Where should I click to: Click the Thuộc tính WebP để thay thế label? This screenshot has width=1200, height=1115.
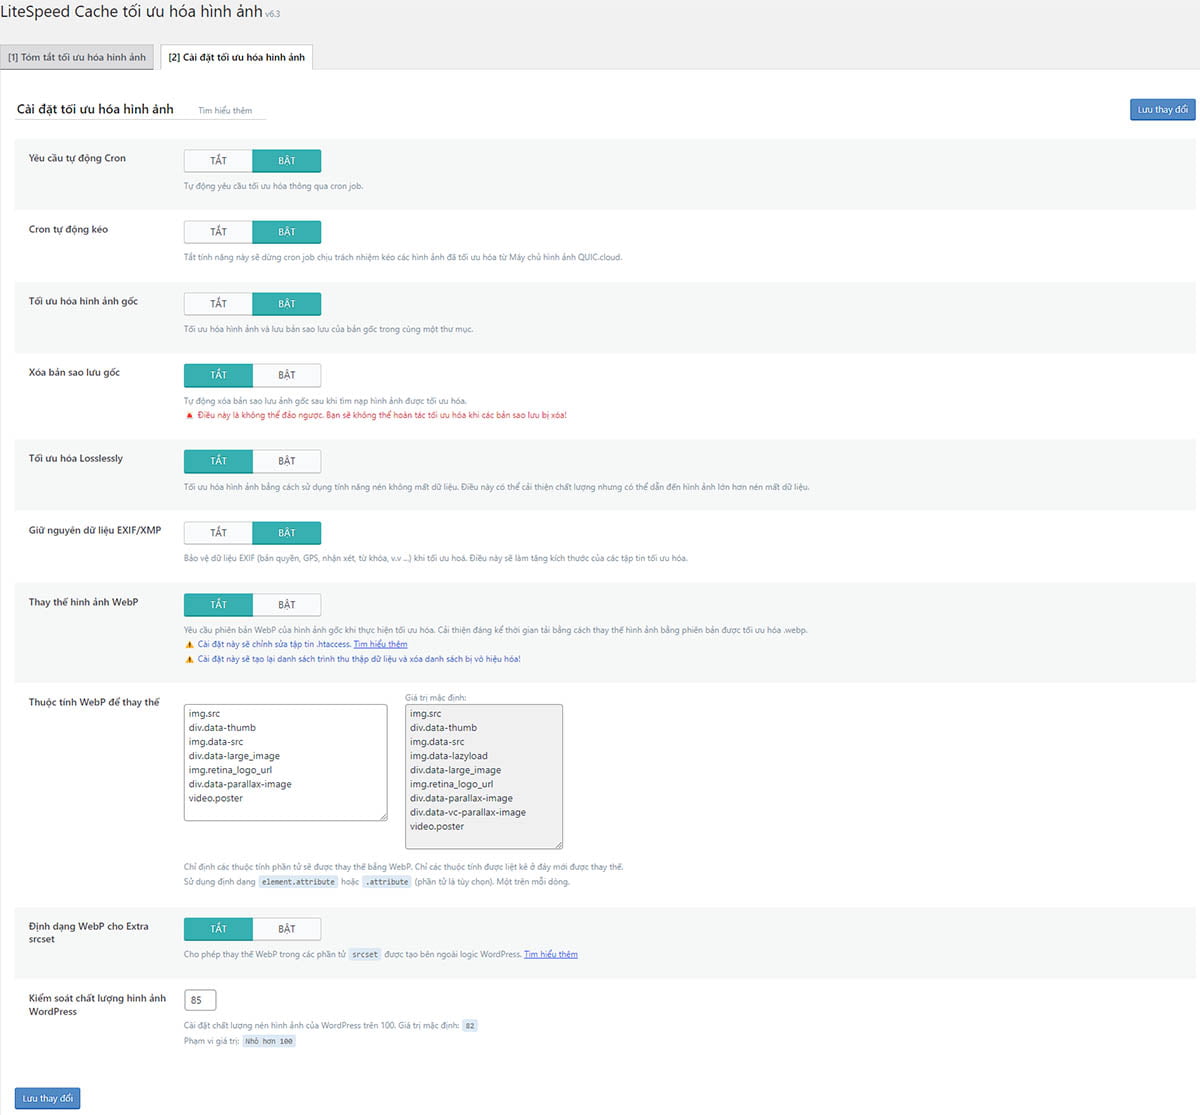tap(94, 702)
